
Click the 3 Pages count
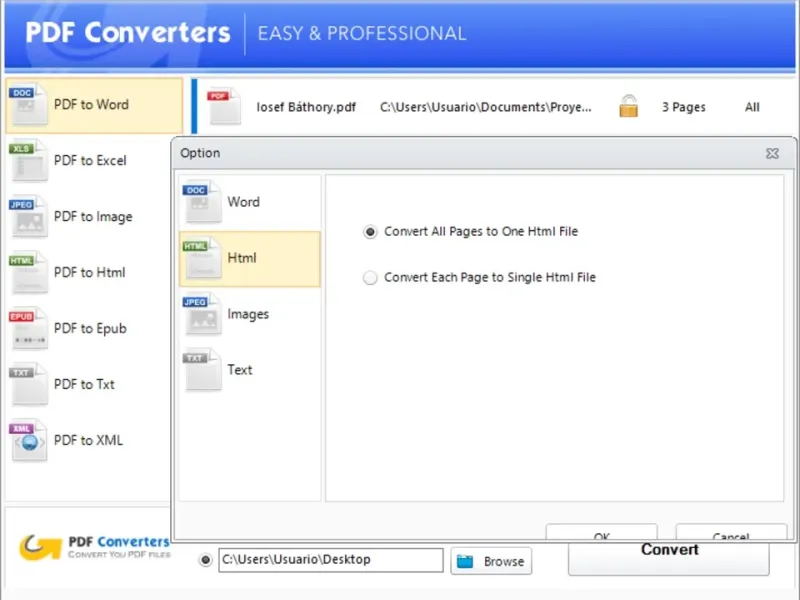(684, 107)
